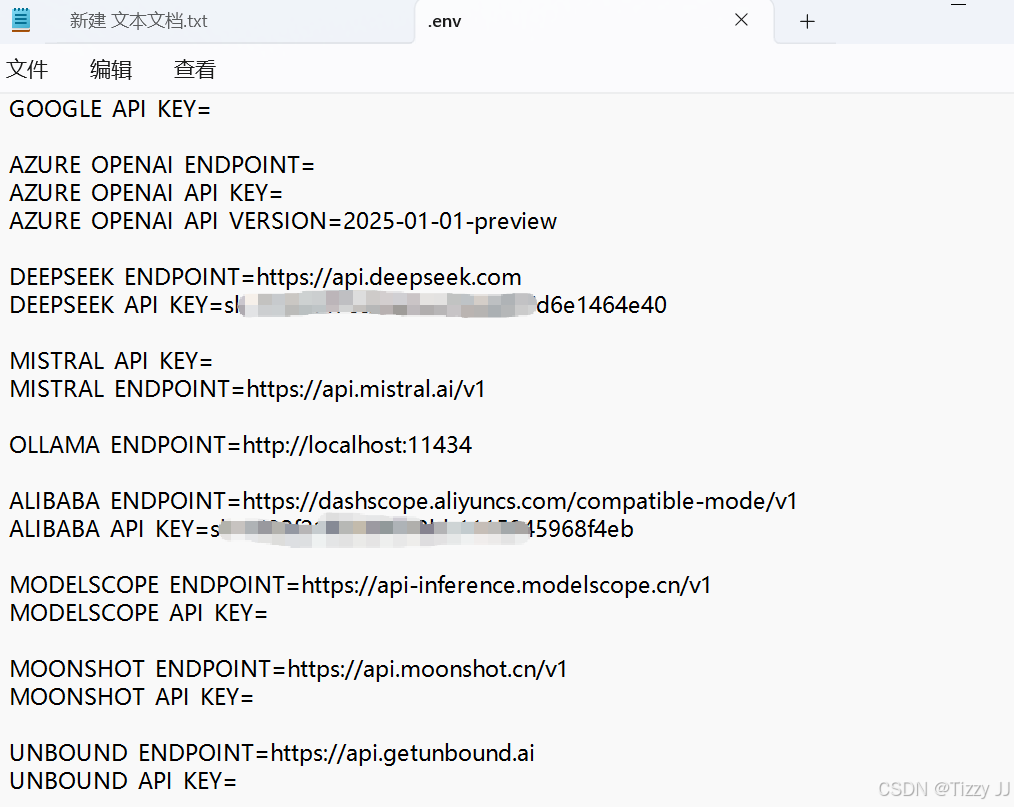Click the ALIBABA_API_KEY line
This screenshot has width=1014, height=807.
[321, 529]
